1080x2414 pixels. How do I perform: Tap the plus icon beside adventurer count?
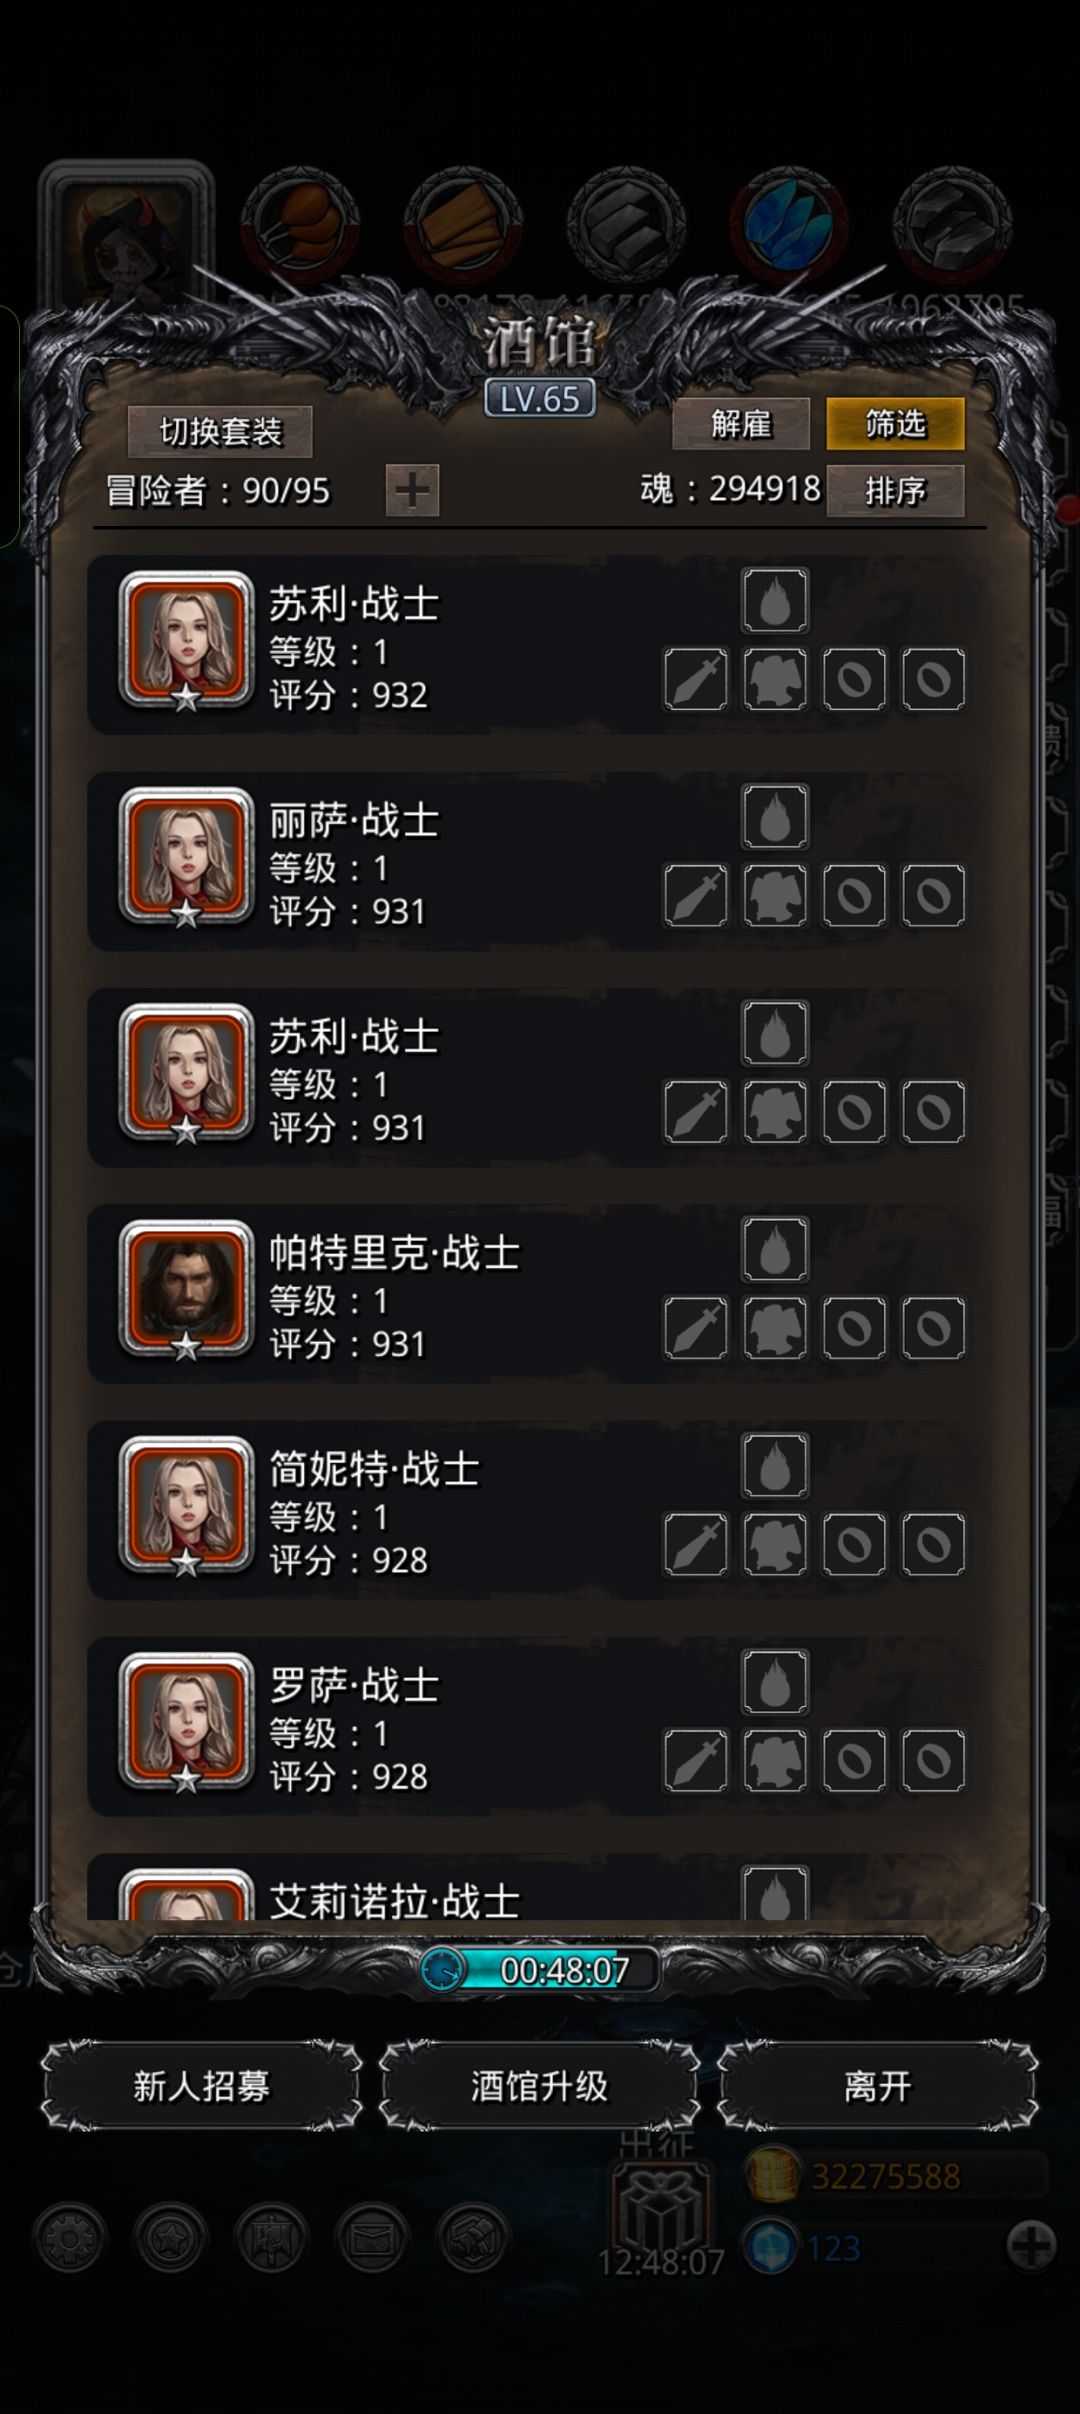pos(412,490)
